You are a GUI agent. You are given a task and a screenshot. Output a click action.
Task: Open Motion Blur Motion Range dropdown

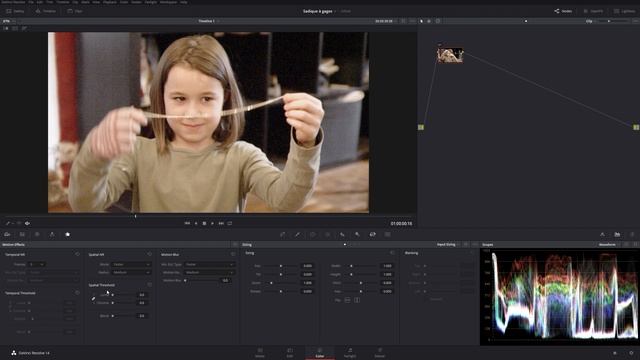tap(209, 272)
